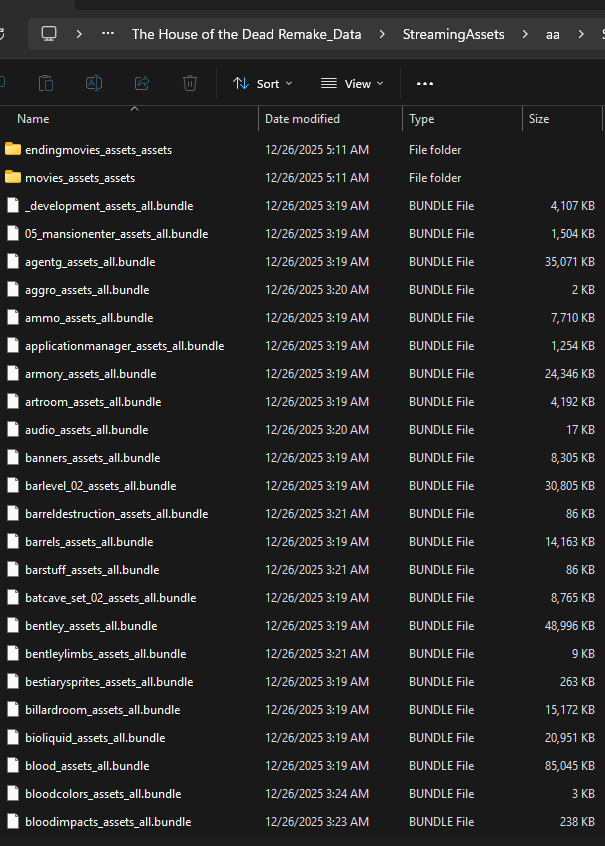The width and height of the screenshot is (605, 846).
Task: Click file icon of _development_assets_all.bundle
Action: pos(13,206)
